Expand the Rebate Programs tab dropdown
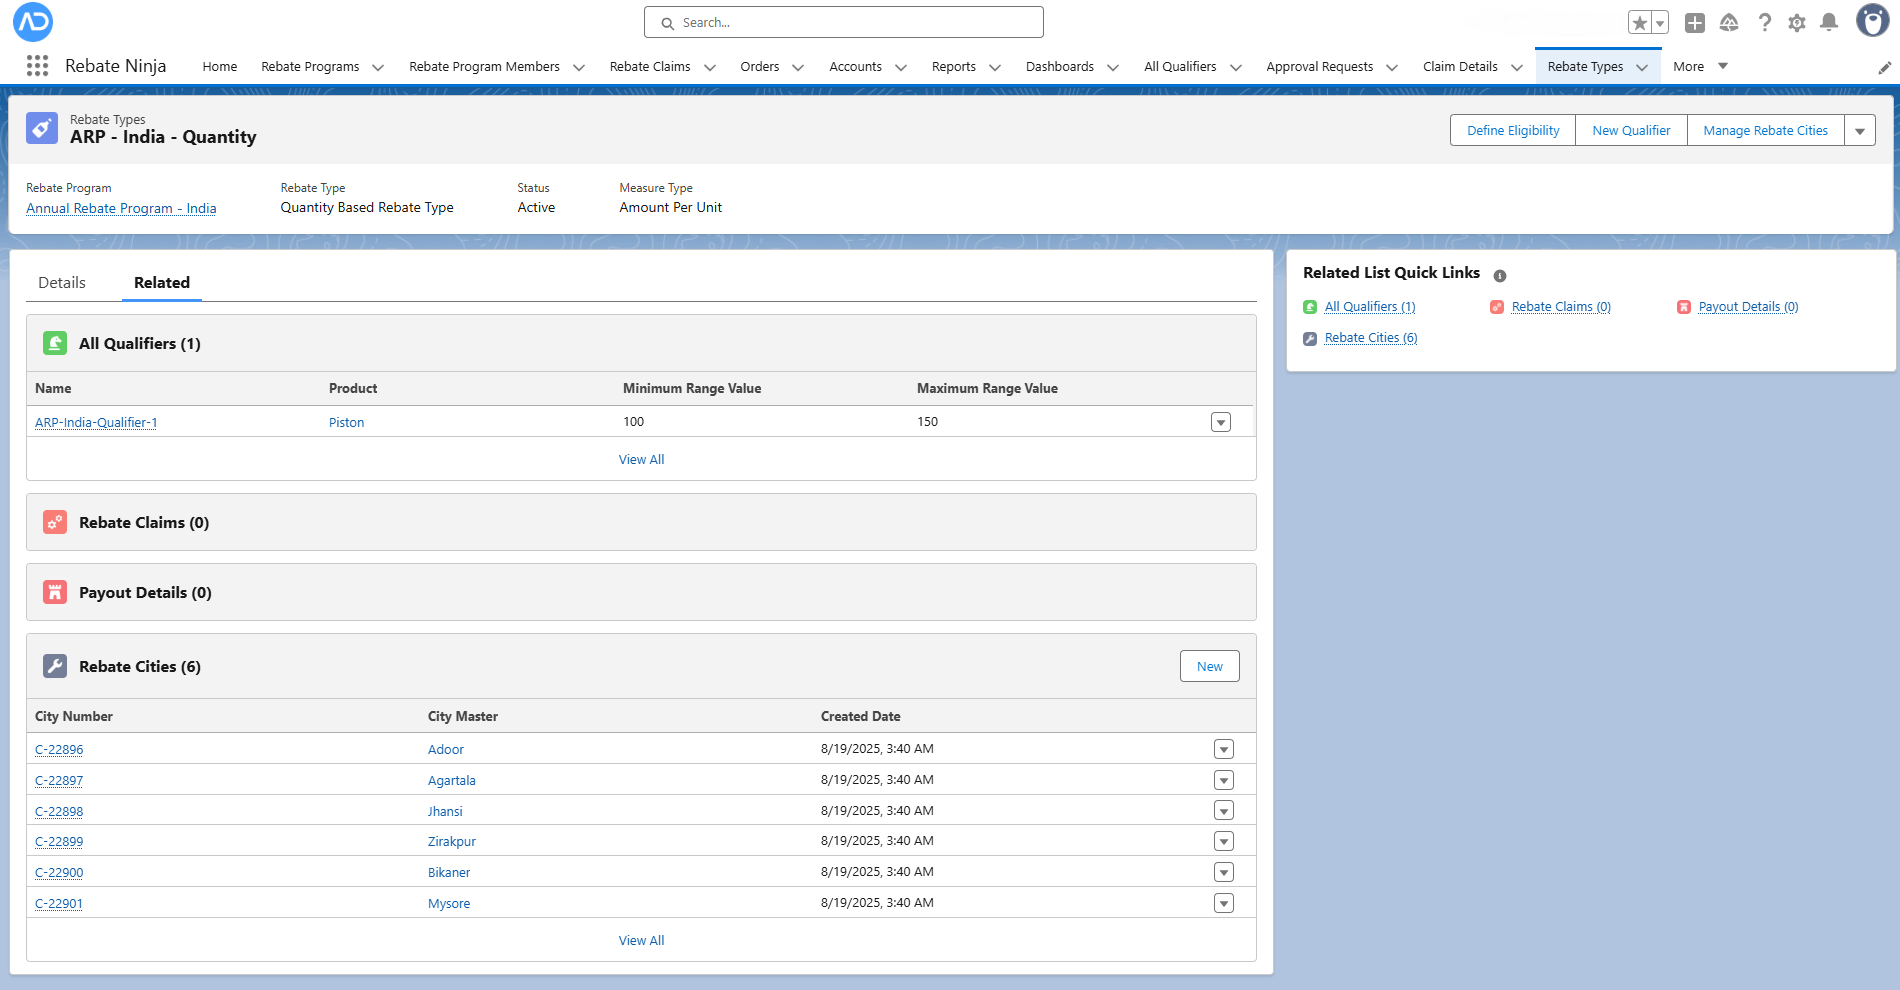The image size is (1900, 990). [x=378, y=67]
